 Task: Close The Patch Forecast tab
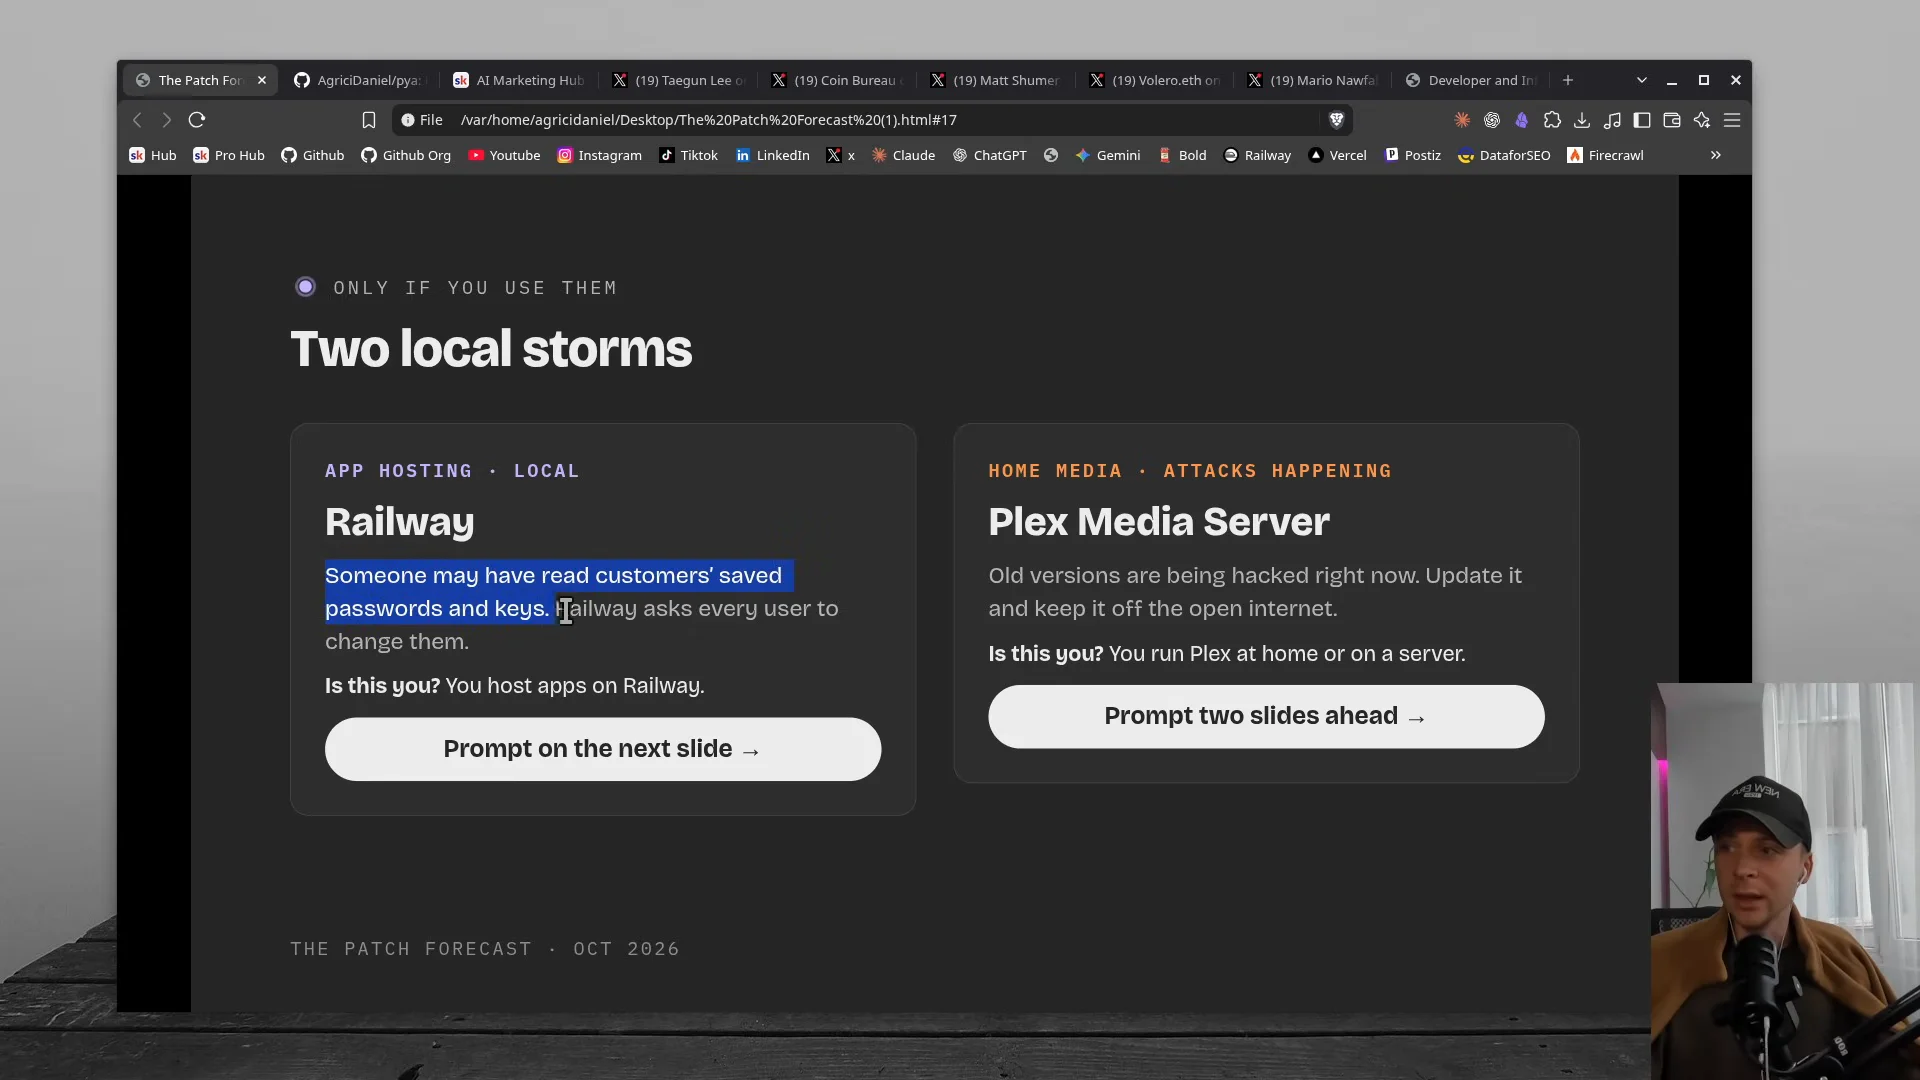click(x=262, y=80)
